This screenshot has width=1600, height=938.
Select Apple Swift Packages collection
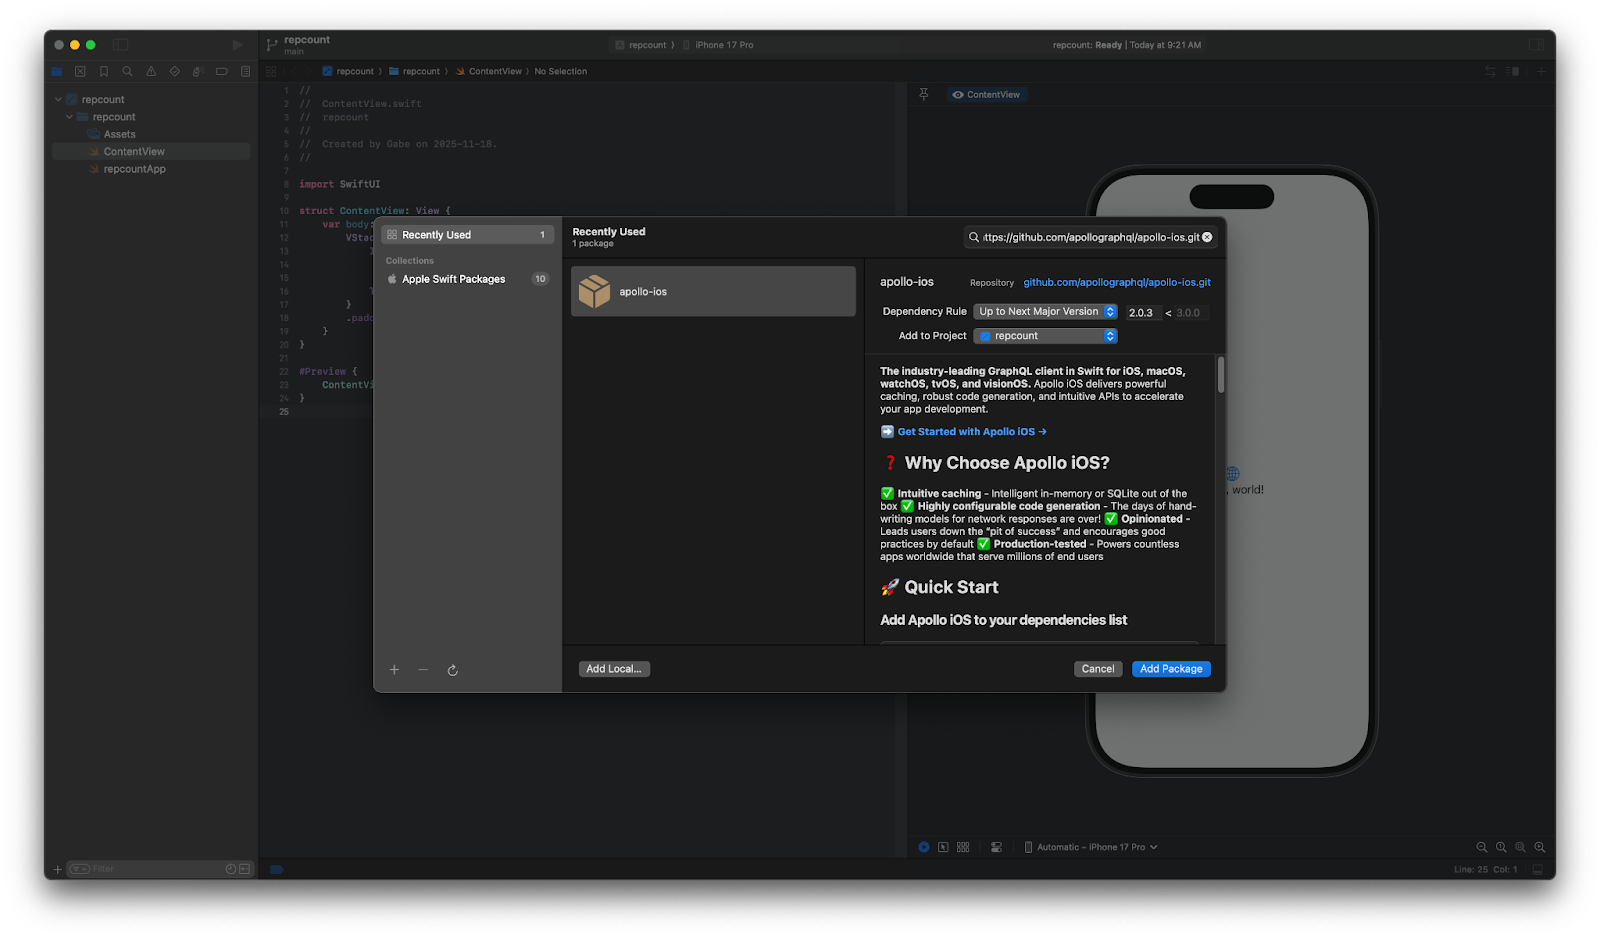tap(467, 279)
